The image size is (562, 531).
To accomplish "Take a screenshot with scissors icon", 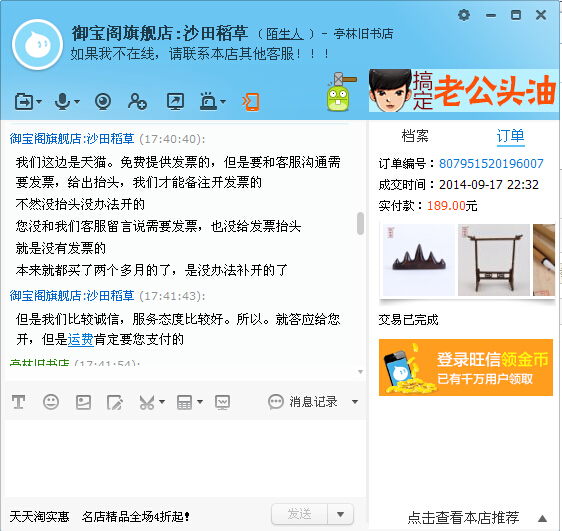I will 147,402.
